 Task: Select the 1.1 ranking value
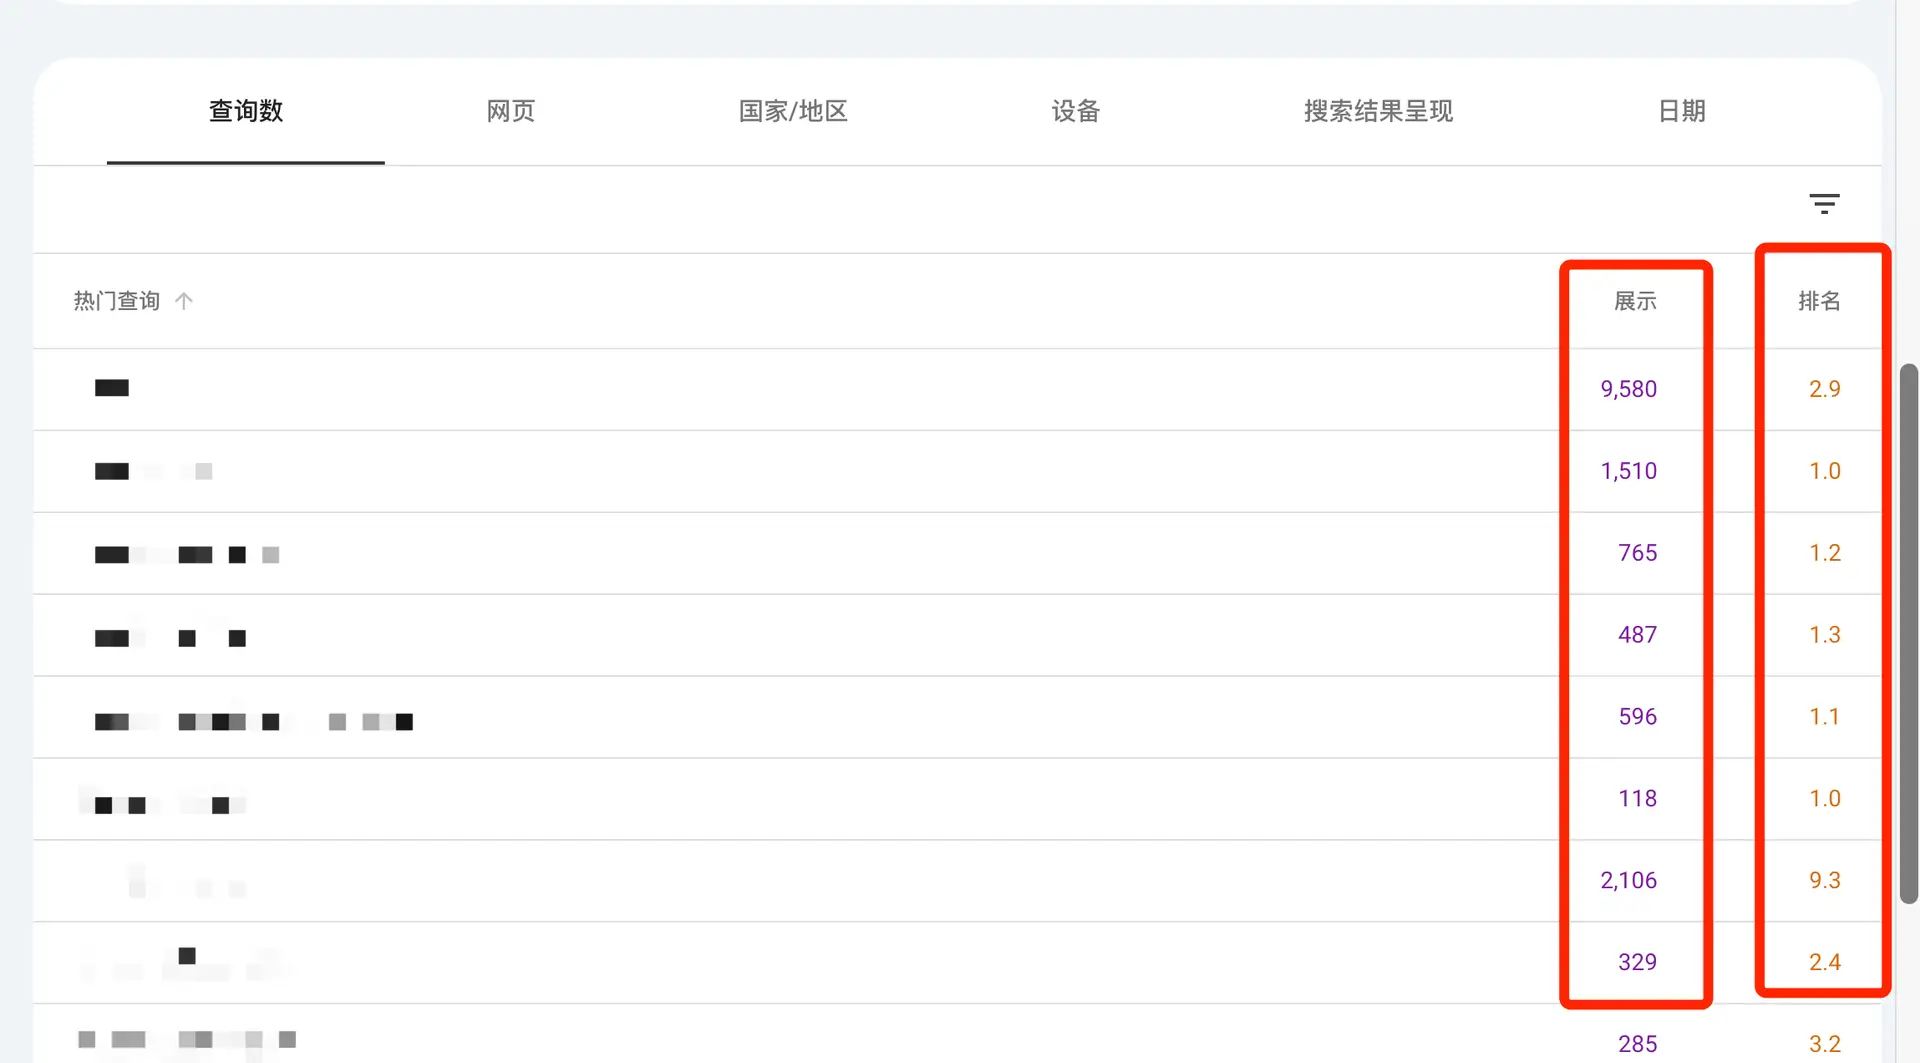[1825, 717]
